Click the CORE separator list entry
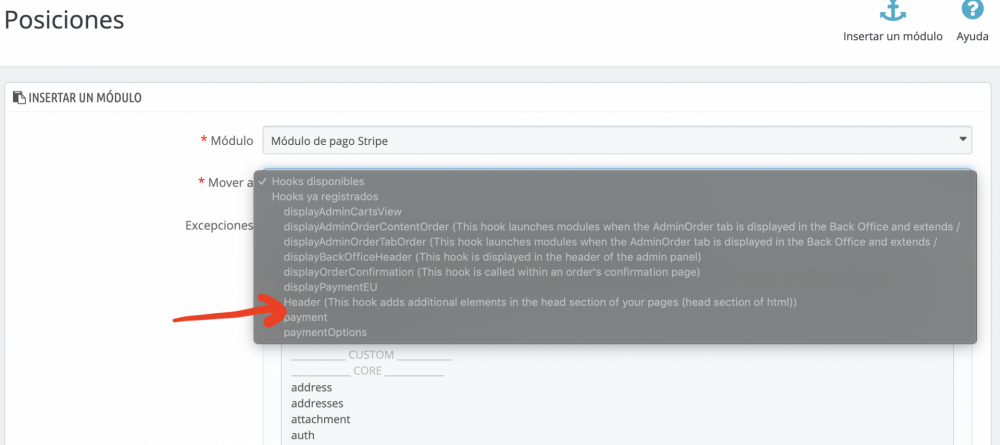 (367, 371)
